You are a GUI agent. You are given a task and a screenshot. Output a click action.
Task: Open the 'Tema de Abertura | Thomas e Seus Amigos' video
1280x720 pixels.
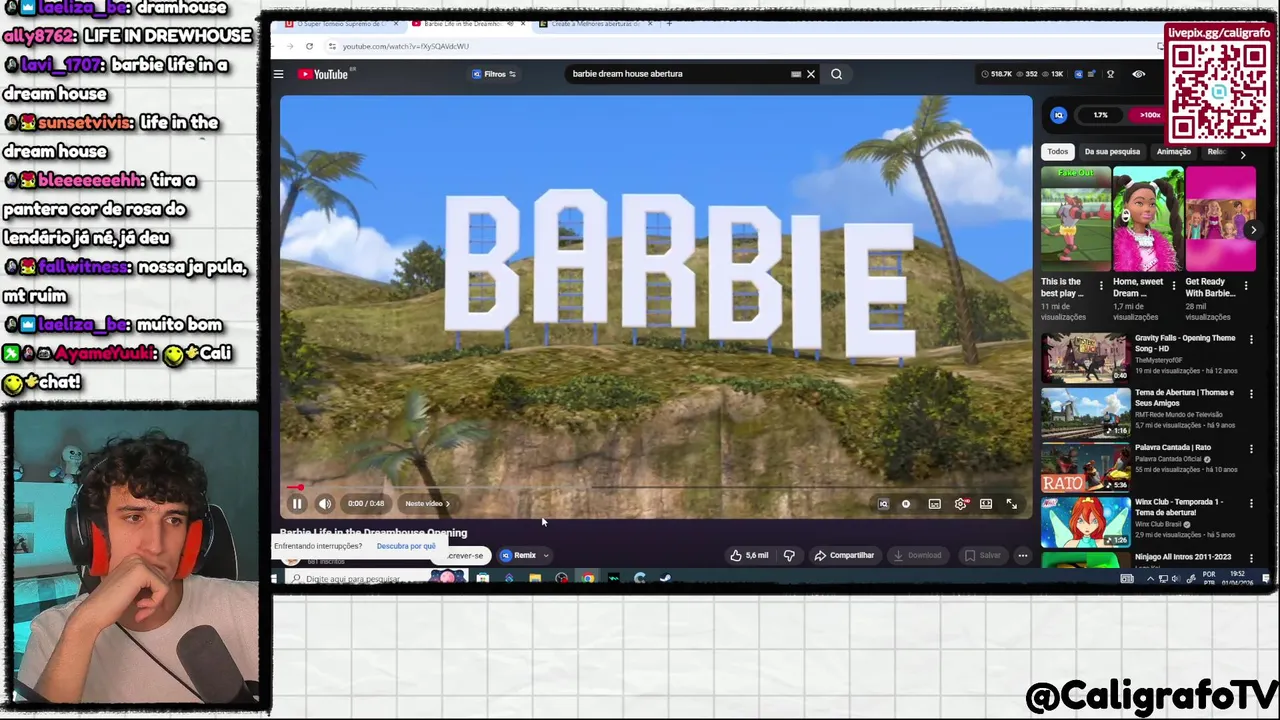pos(1086,412)
